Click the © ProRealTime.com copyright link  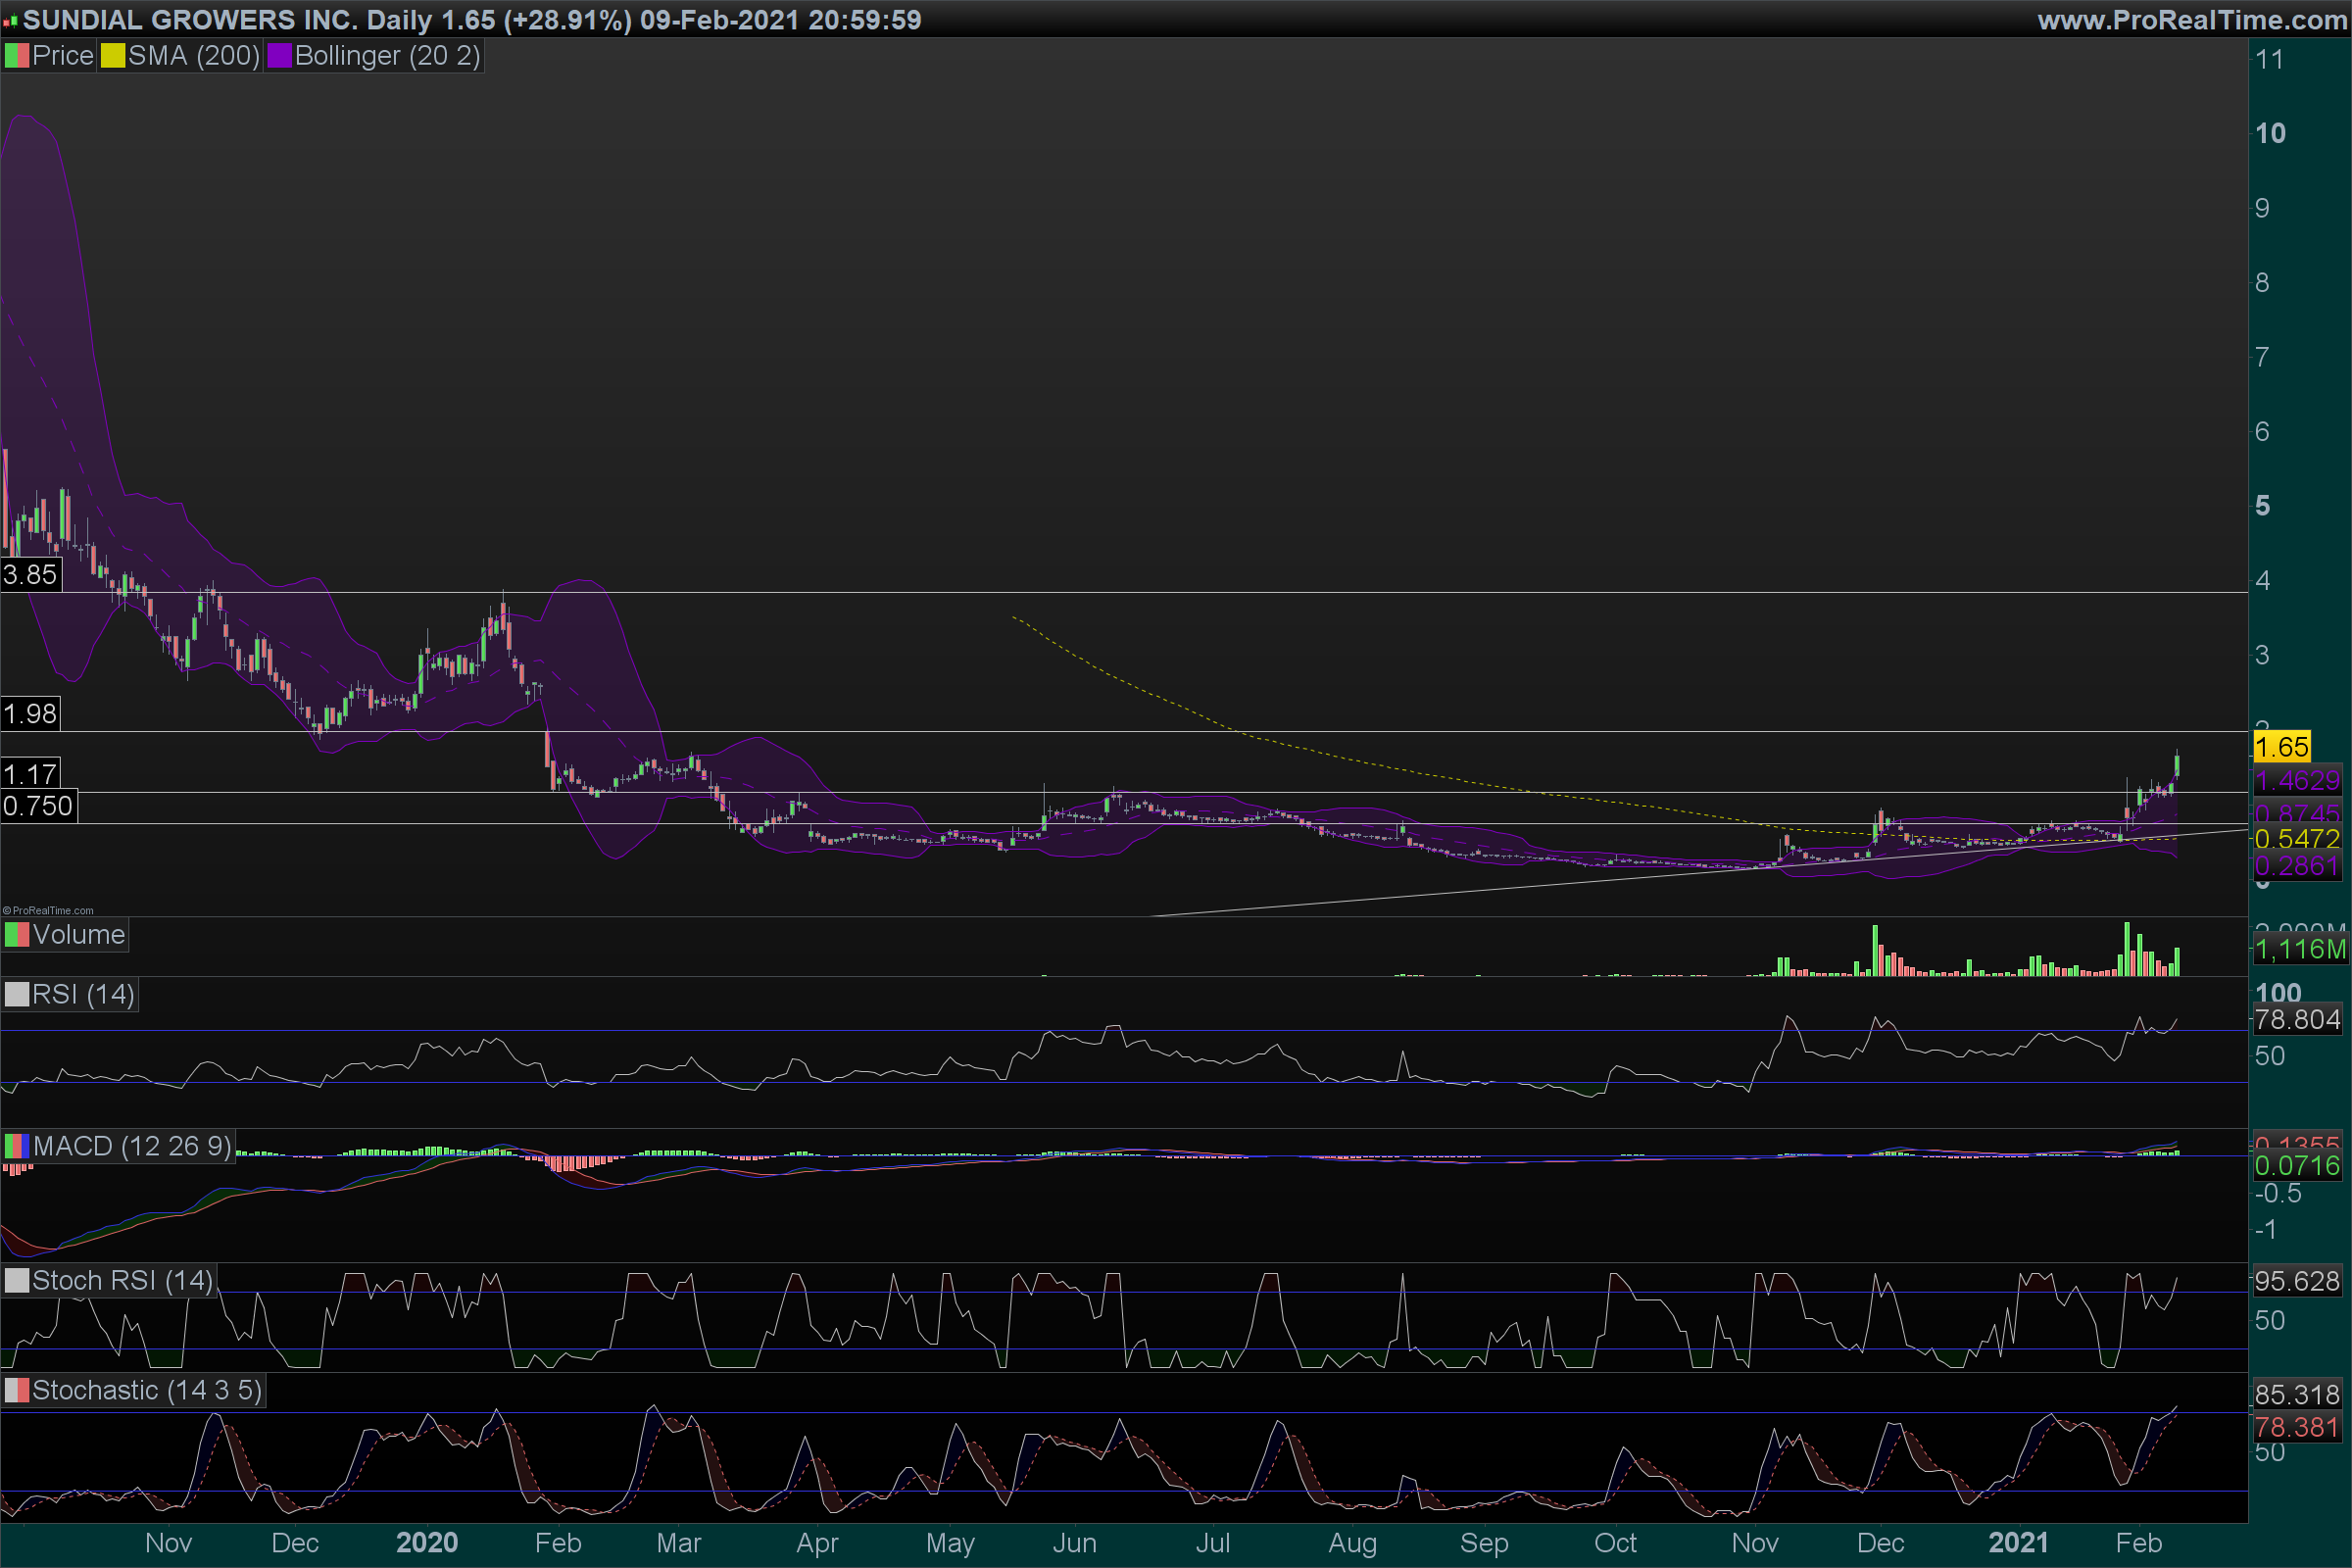[48, 910]
